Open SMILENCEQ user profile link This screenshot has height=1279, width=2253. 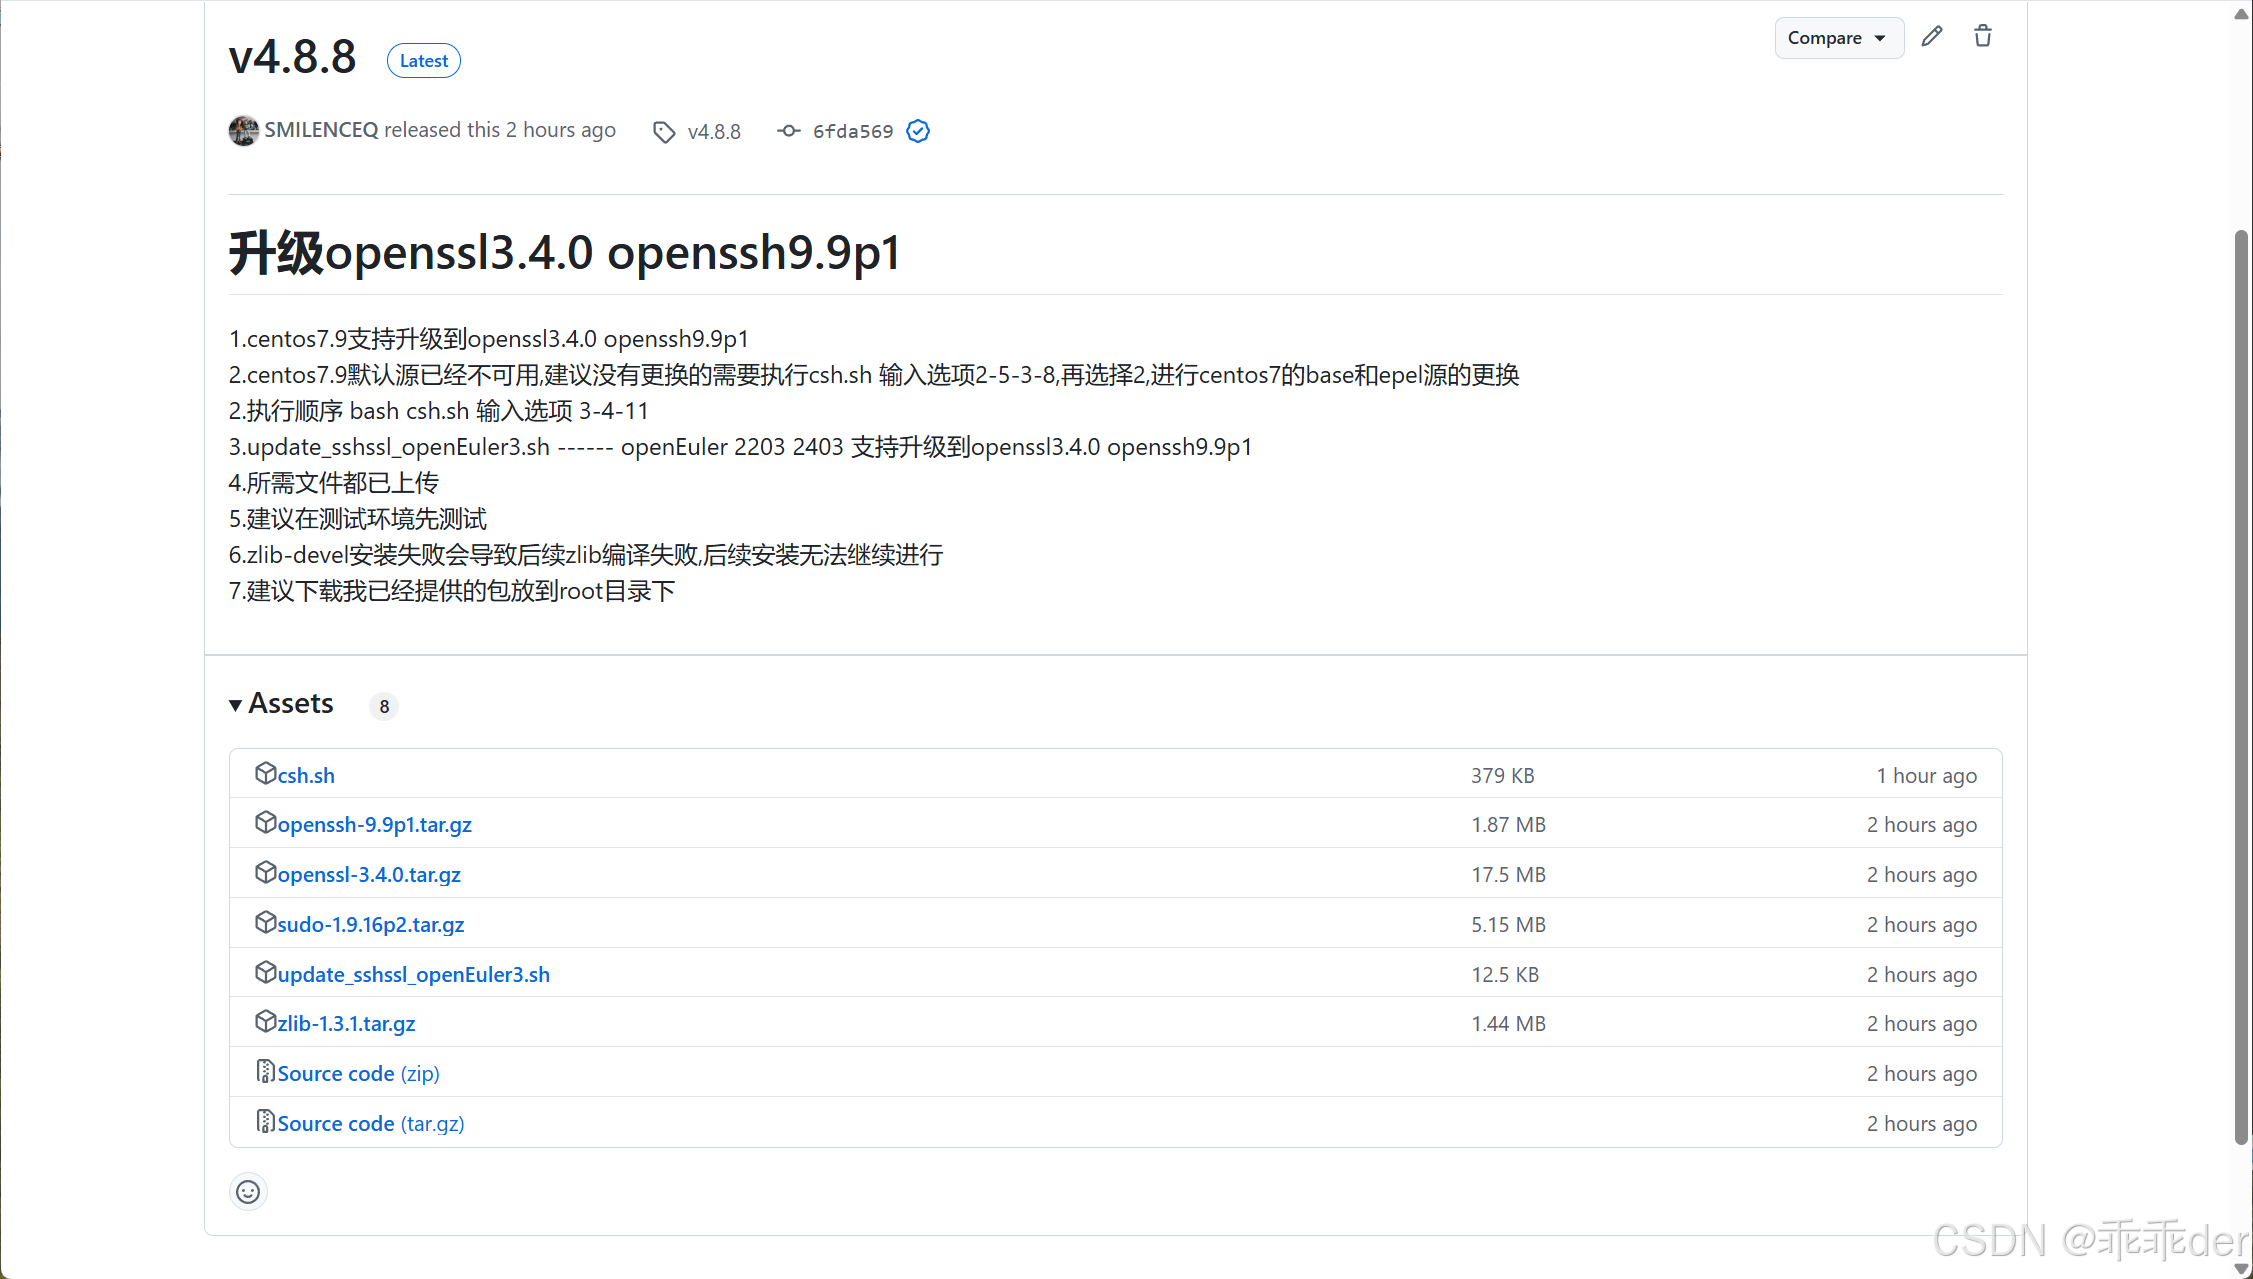[x=321, y=130]
